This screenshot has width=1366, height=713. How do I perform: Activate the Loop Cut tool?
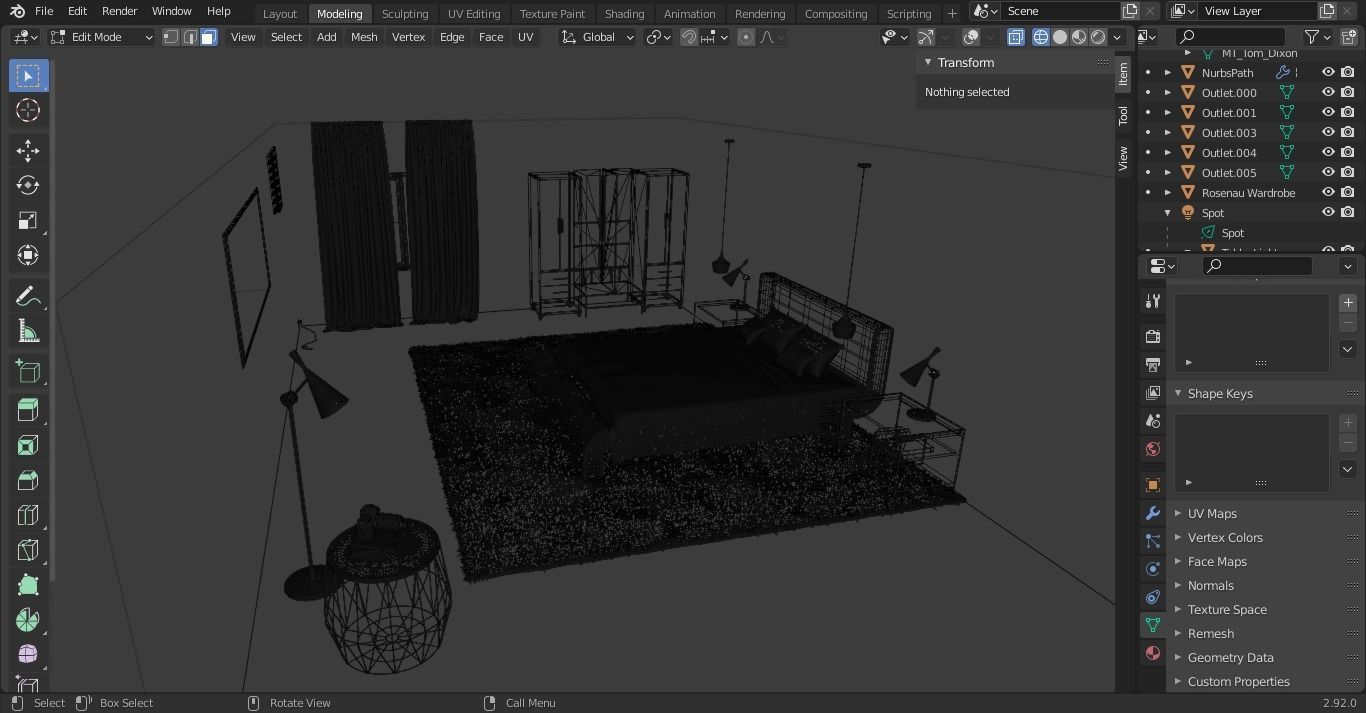coord(28,515)
